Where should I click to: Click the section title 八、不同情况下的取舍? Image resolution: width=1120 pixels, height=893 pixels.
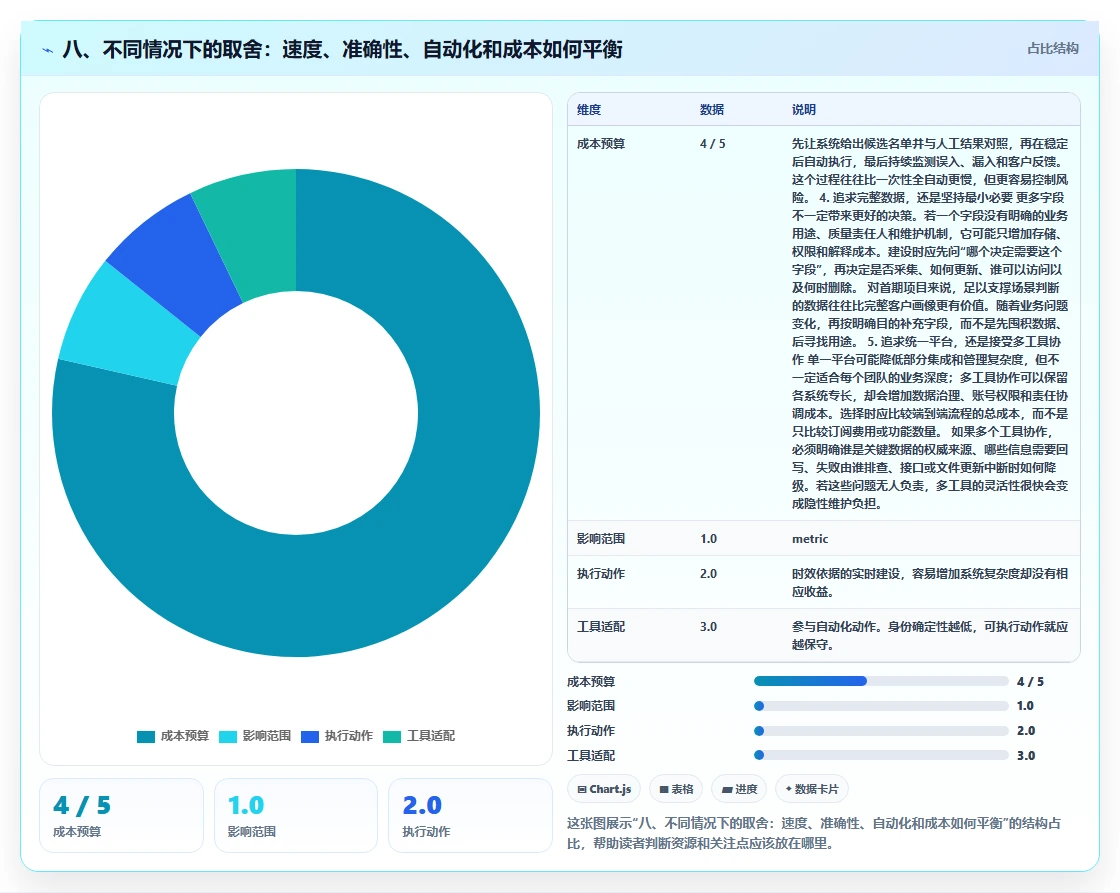342,49
